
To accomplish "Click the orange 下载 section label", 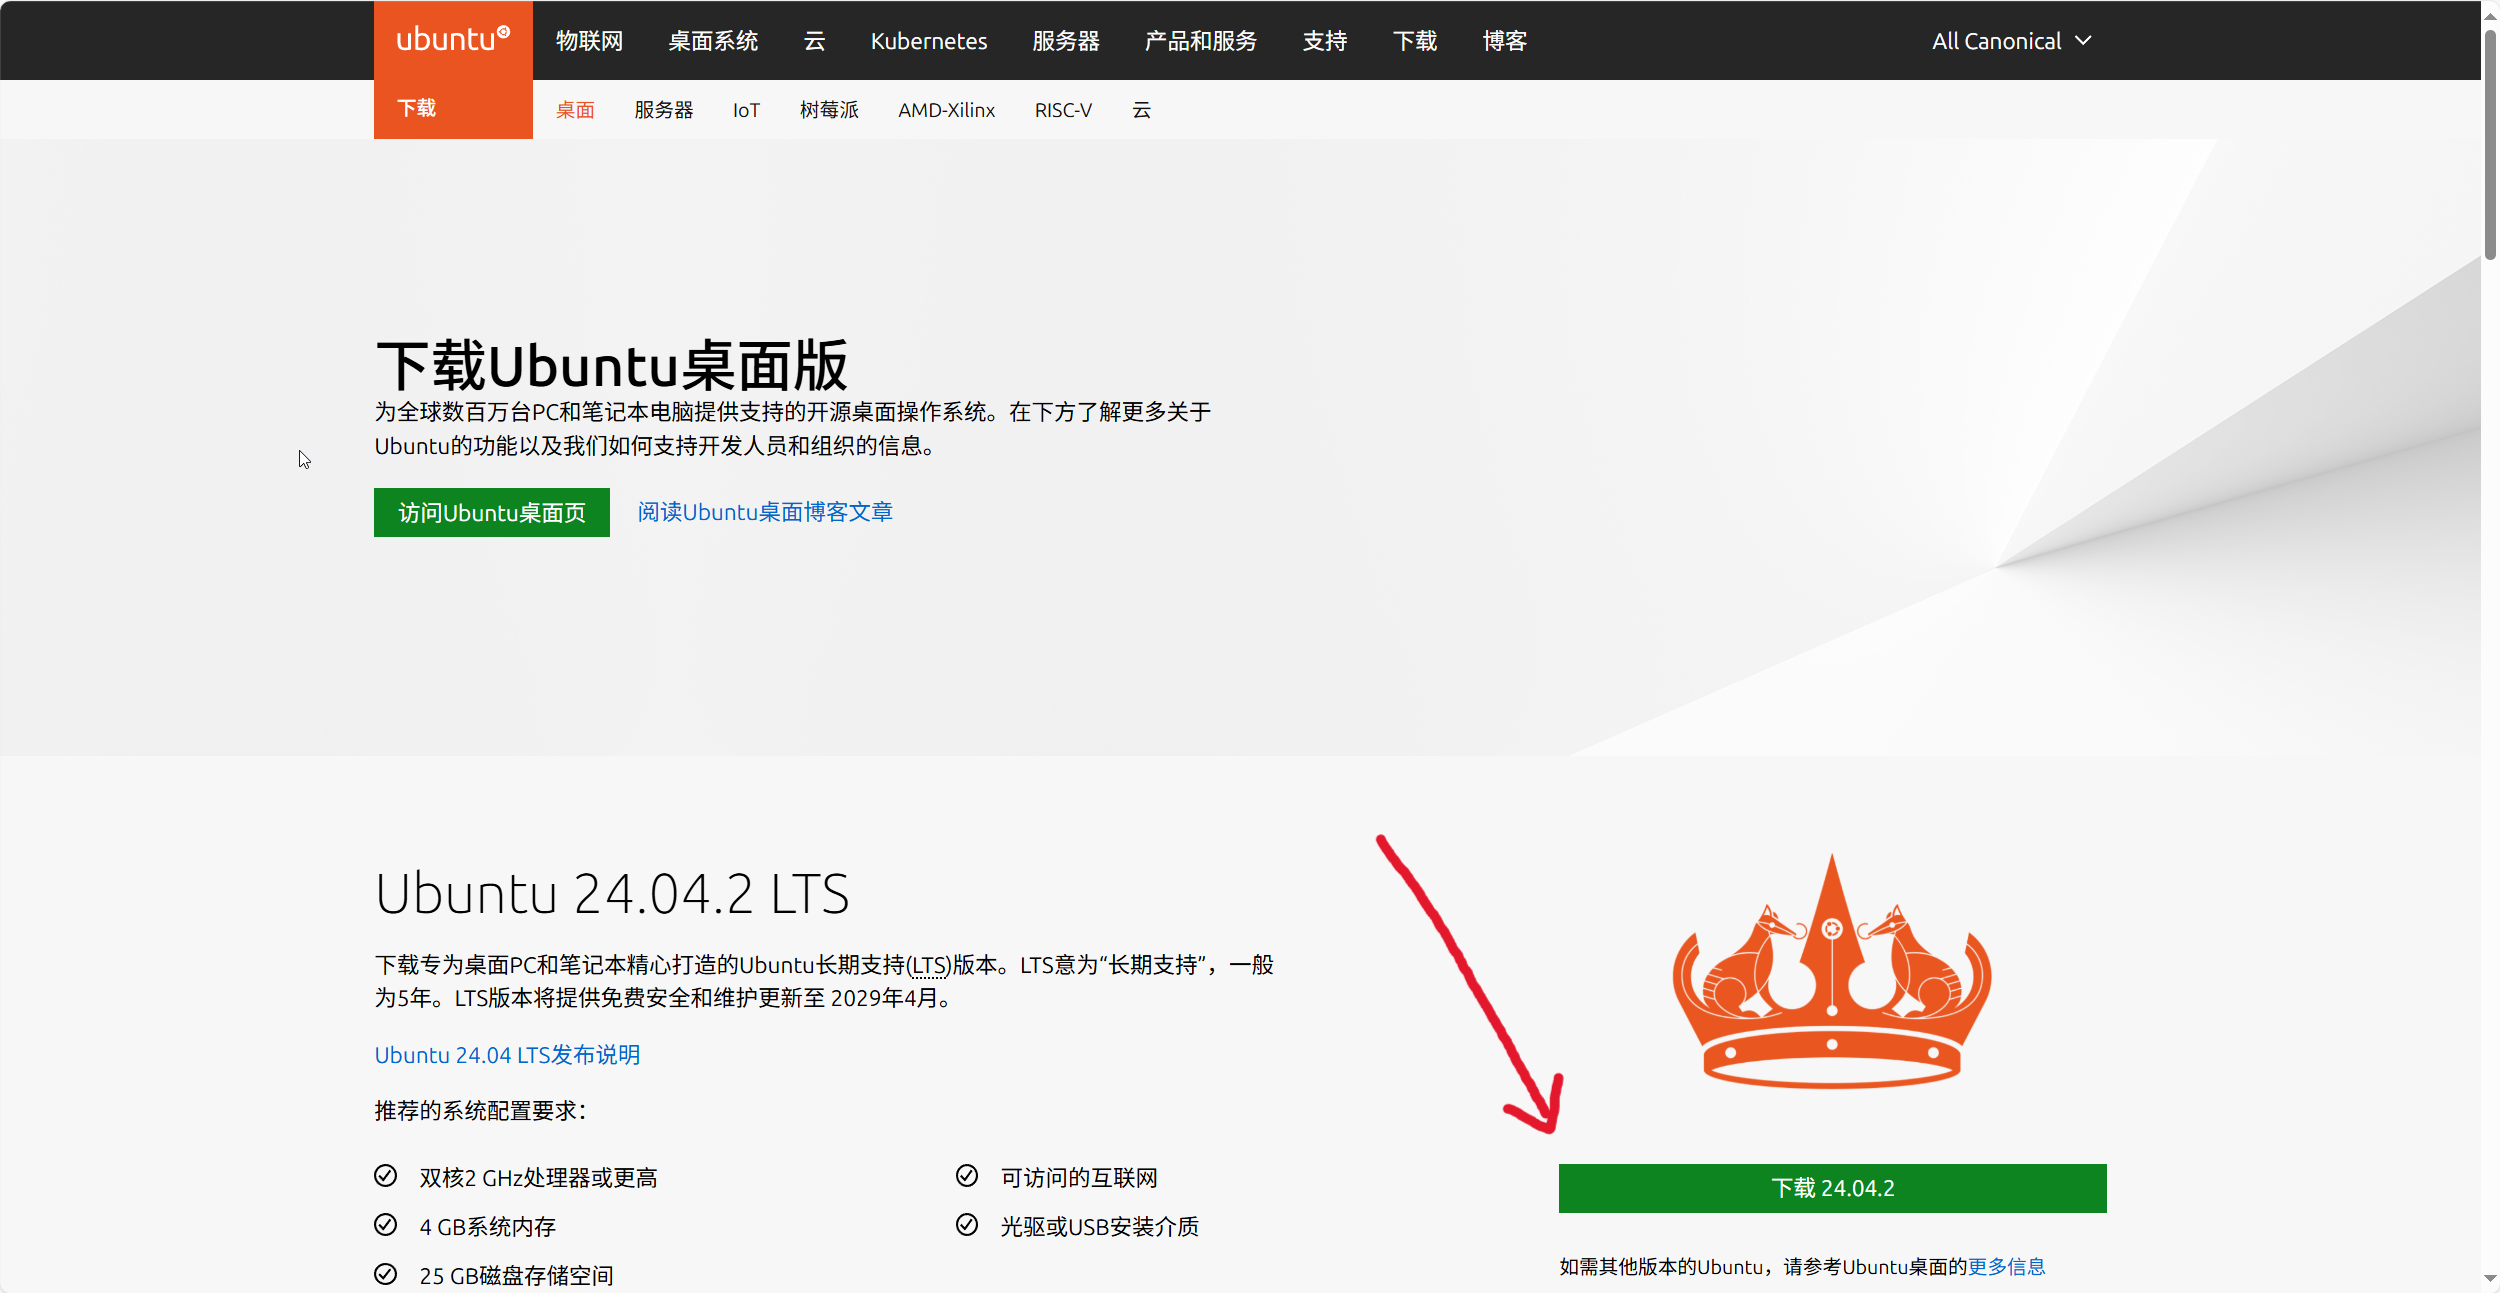I will point(417,108).
